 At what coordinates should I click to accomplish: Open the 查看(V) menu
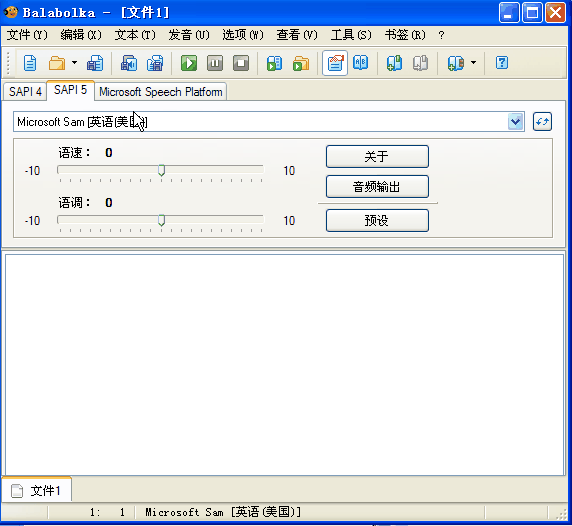(297, 35)
